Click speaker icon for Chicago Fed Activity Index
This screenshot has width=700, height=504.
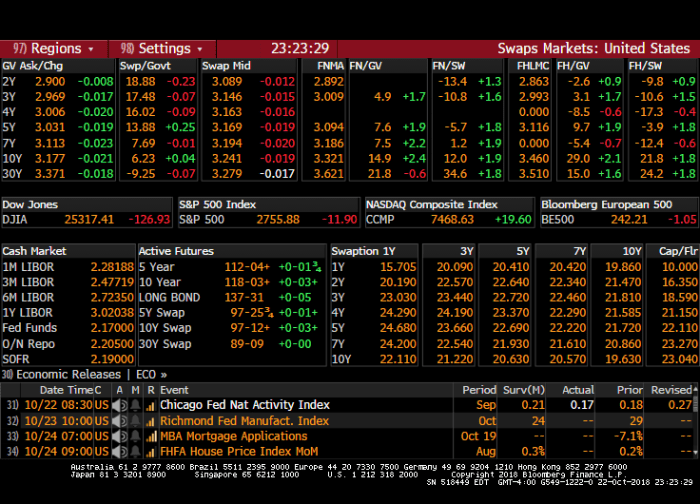point(120,405)
